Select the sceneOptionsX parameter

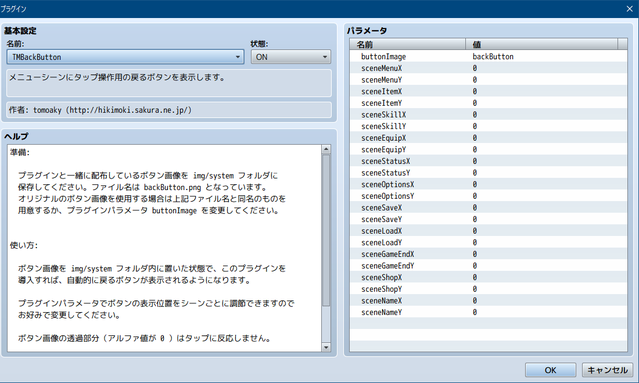tap(388, 184)
